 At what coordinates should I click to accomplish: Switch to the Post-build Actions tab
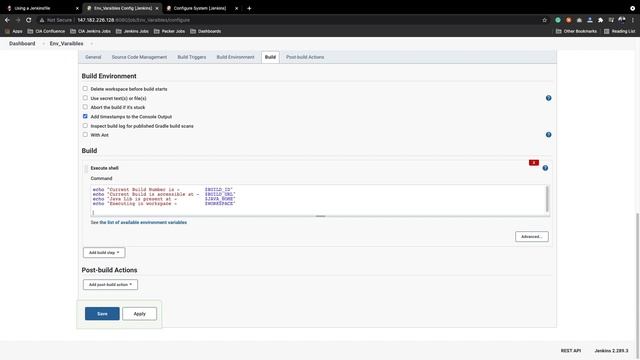(305, 57)
